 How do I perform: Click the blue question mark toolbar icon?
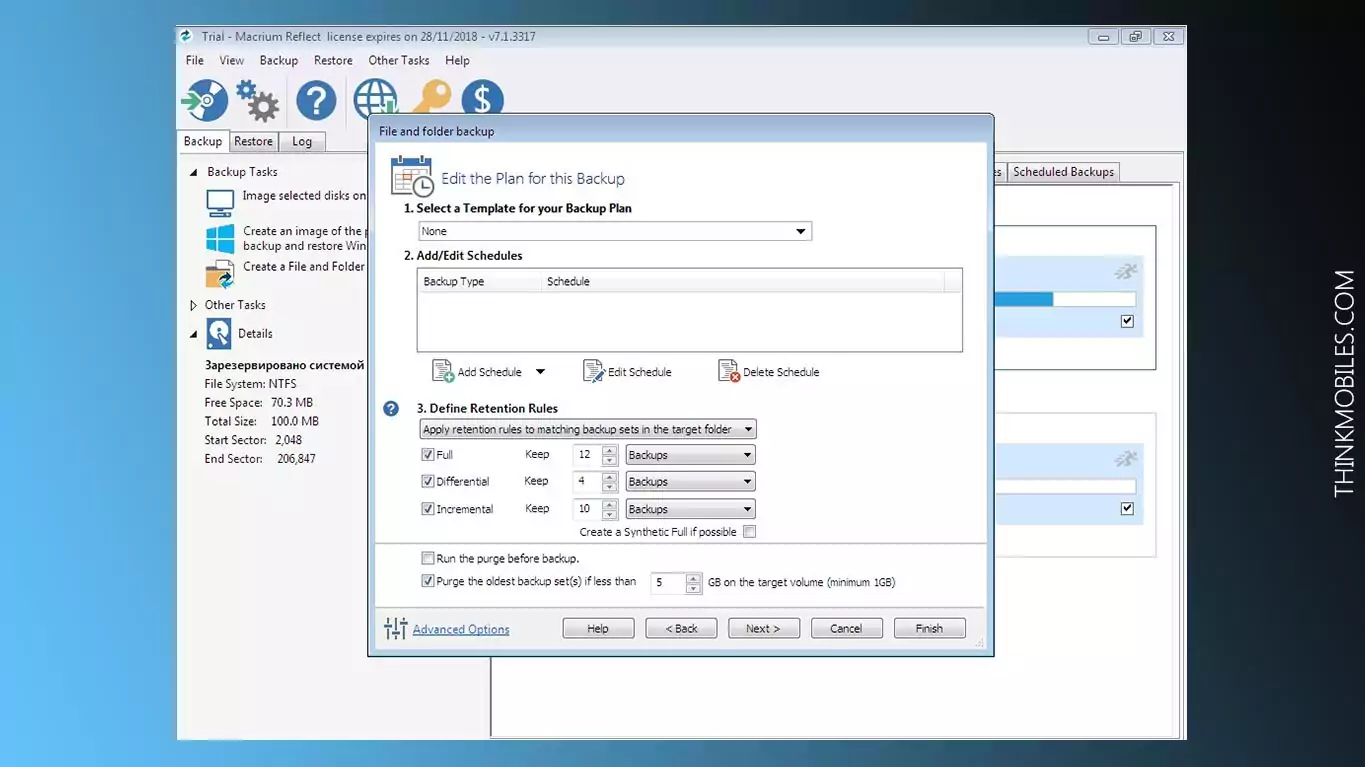[x=316, y=101]
